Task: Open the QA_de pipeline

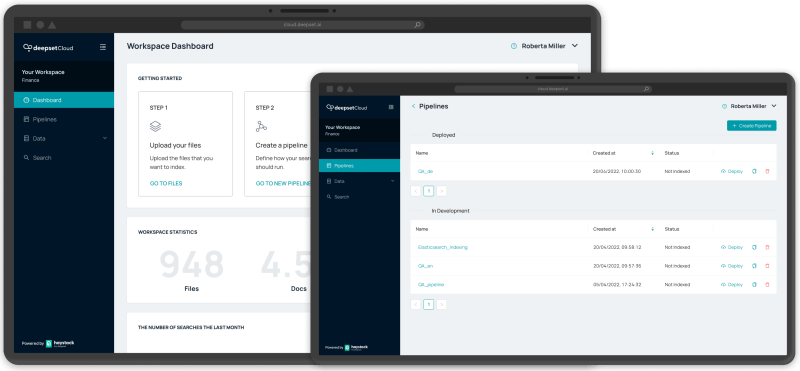Action: 425,171
